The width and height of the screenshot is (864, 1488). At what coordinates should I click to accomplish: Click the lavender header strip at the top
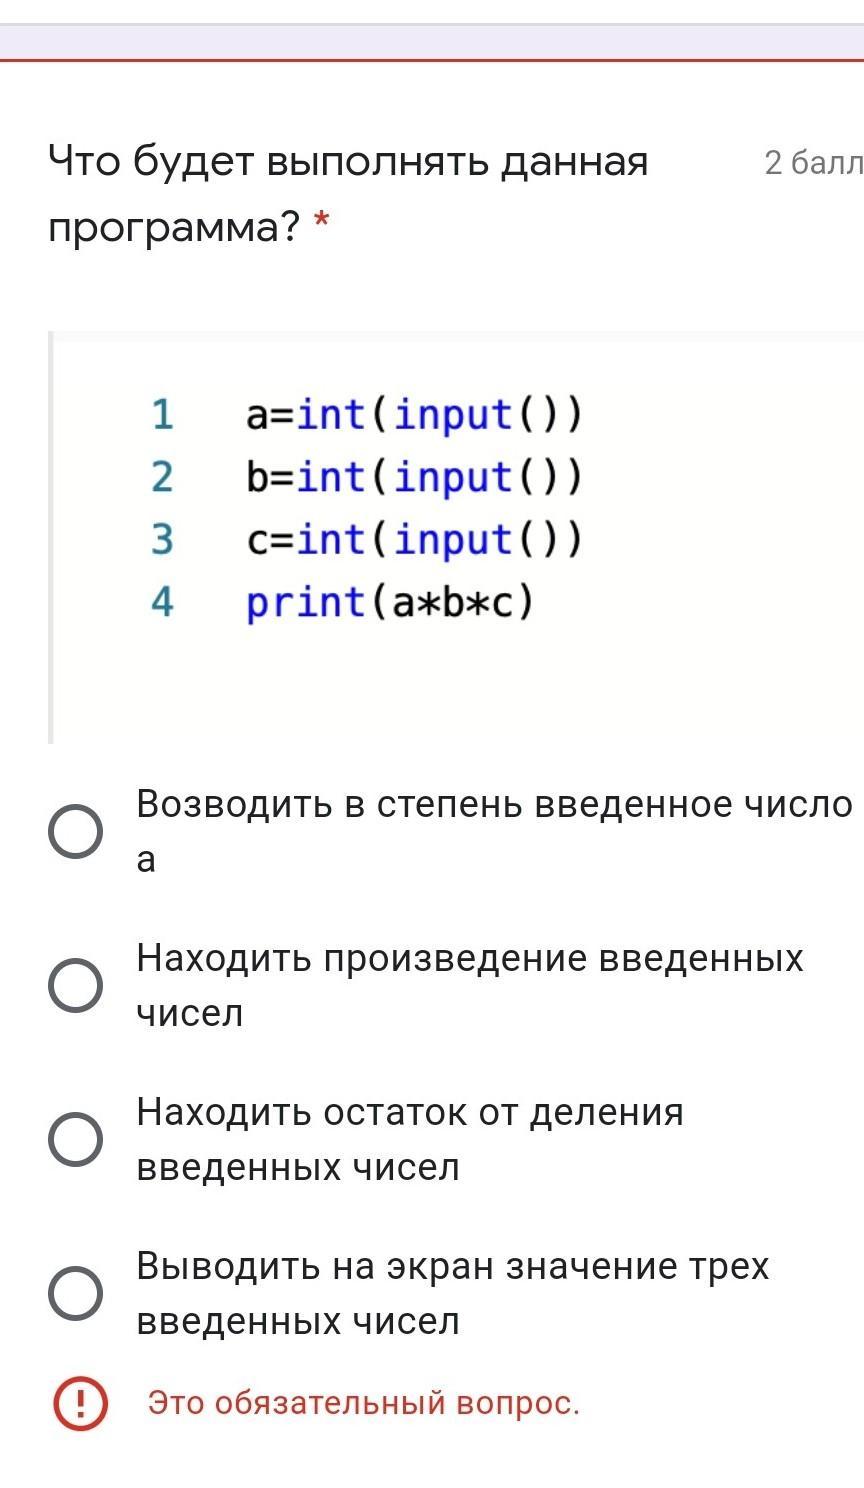(x=432, y=41)
